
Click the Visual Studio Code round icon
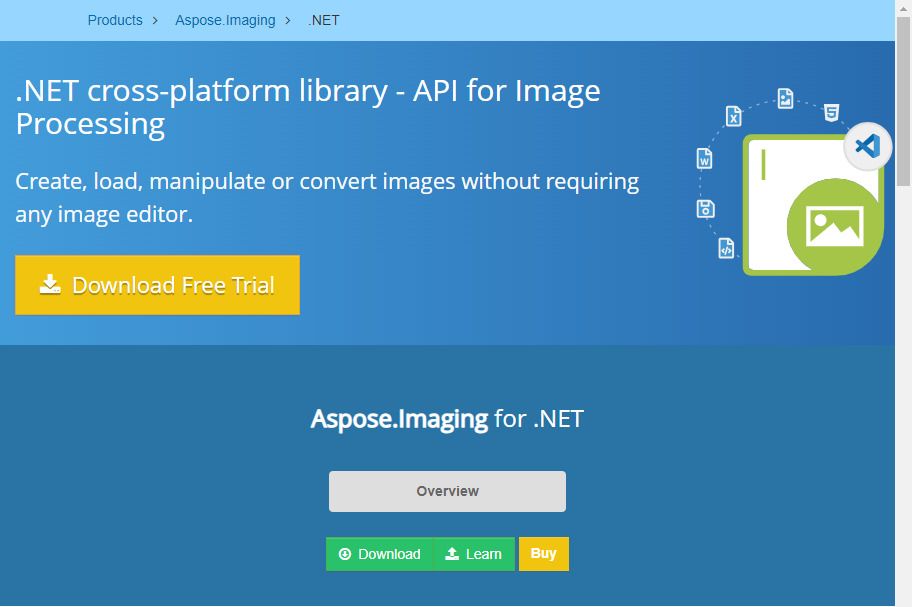868,146
